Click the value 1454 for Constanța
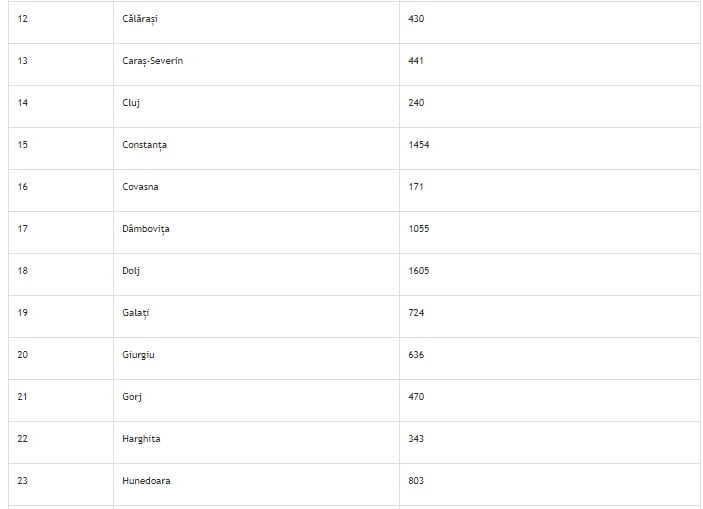Viewport: 703px width, 509px height. pos(419,145)
